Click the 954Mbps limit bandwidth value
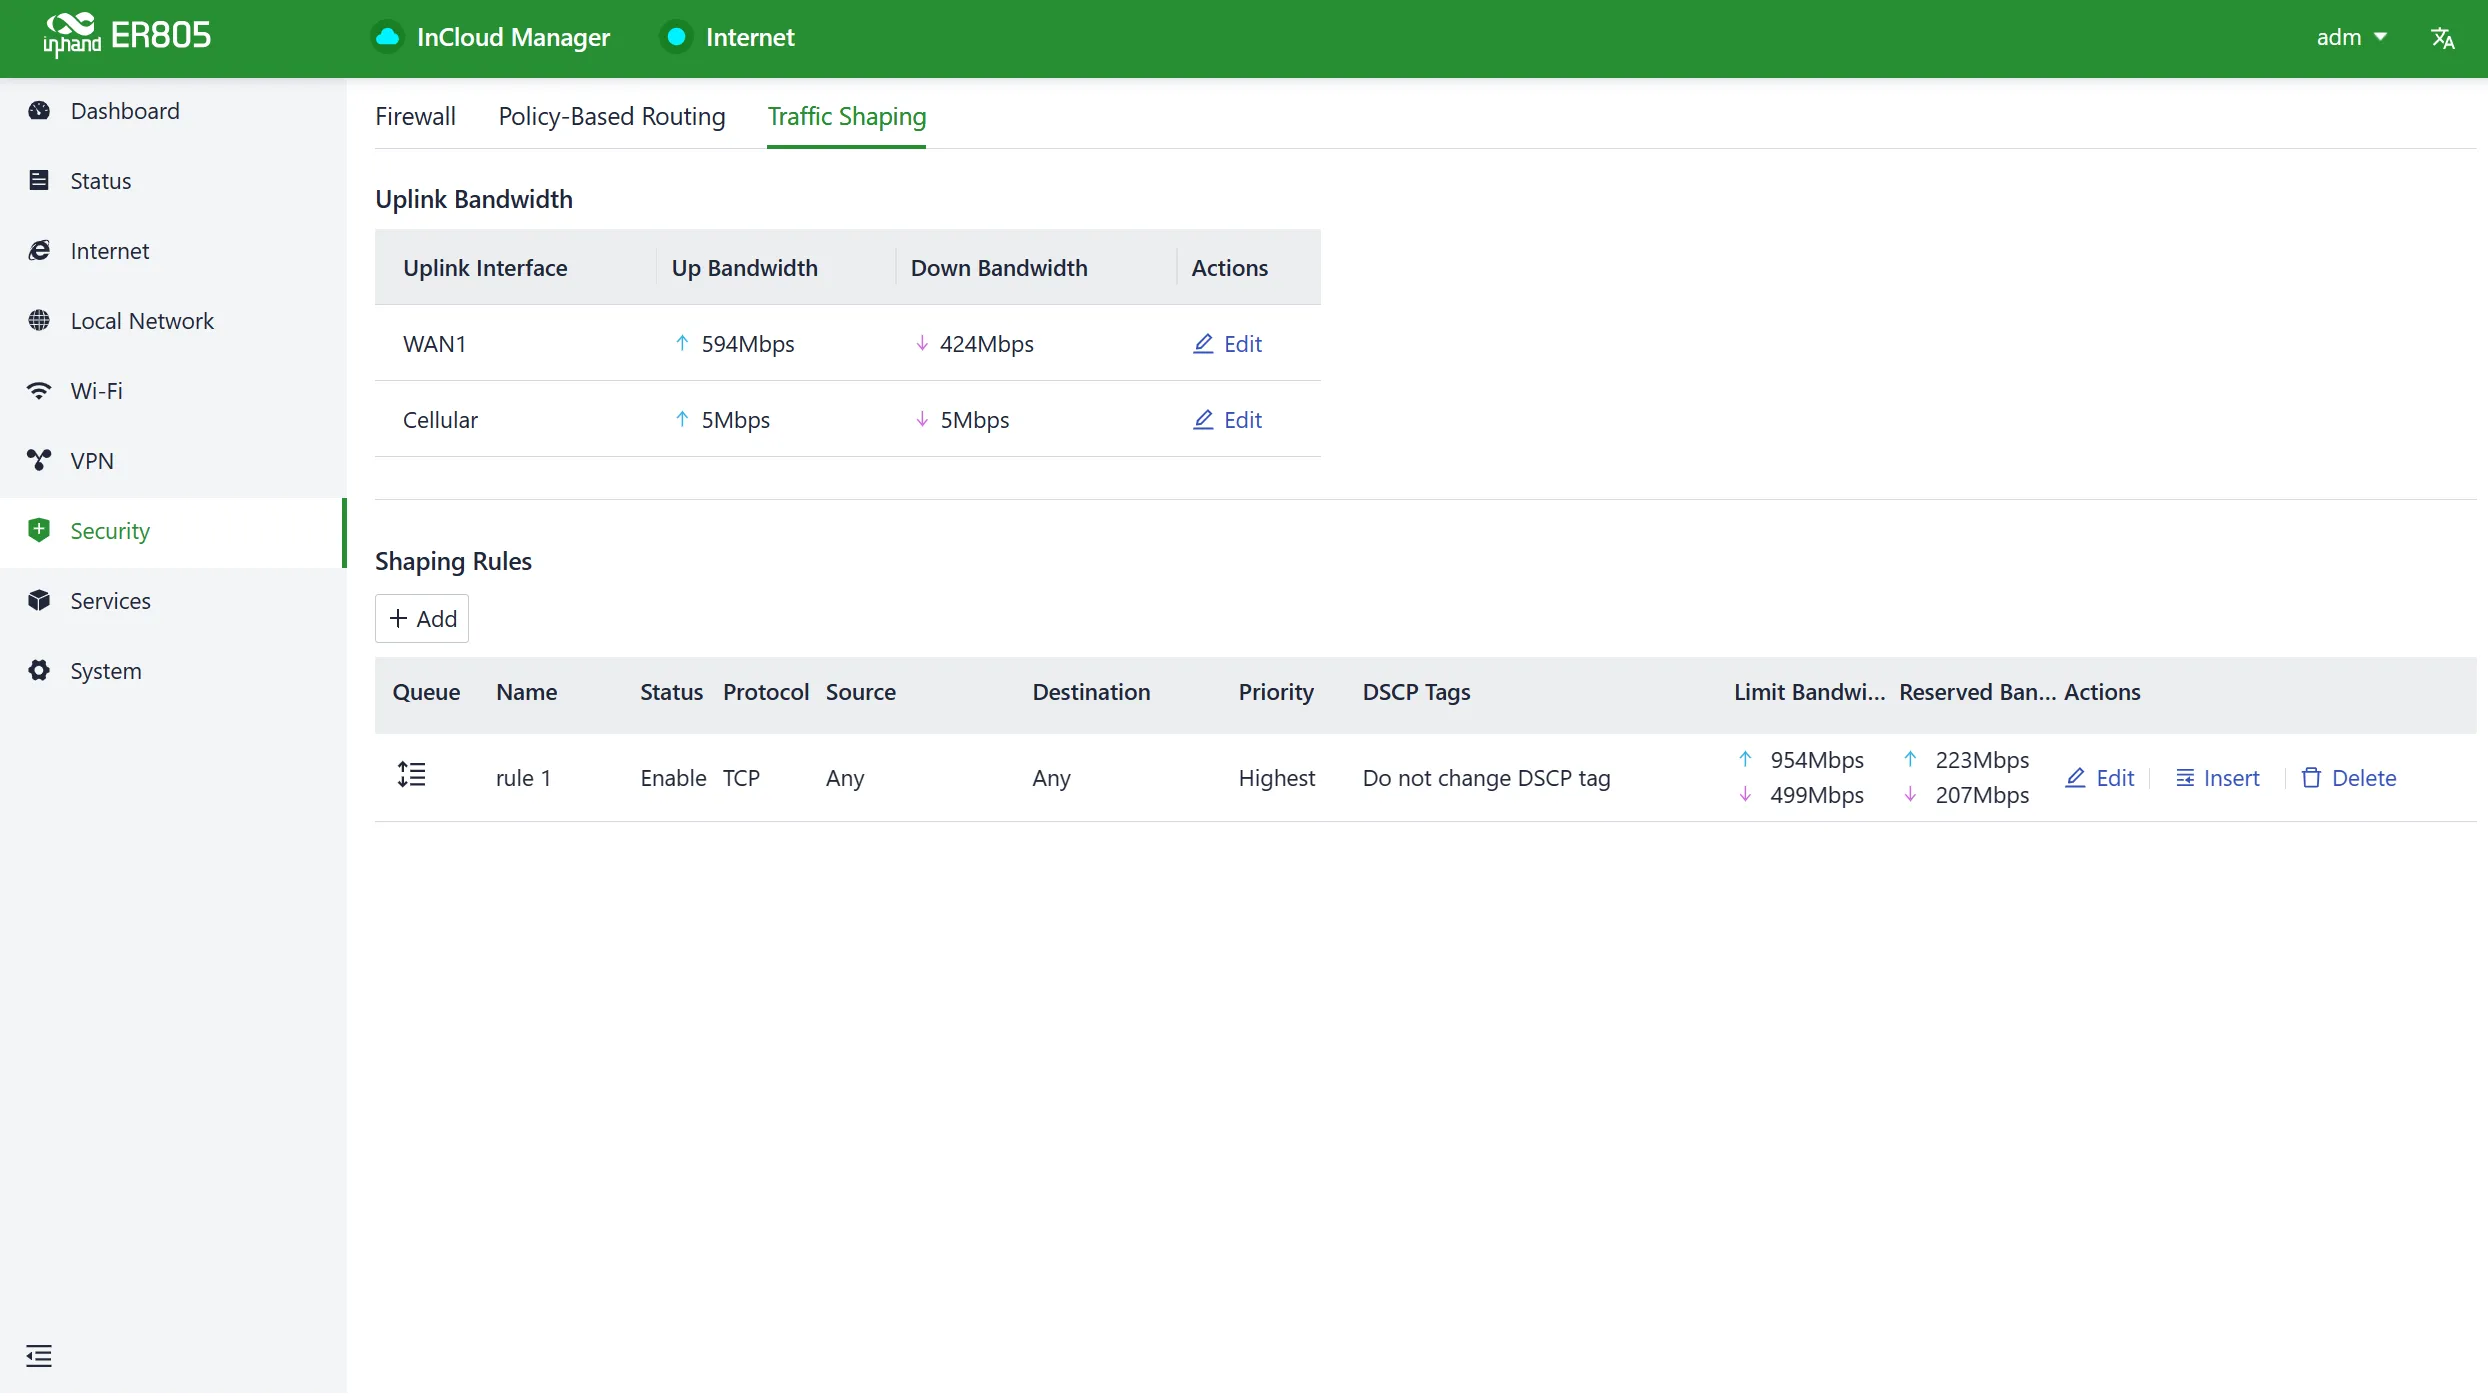The height and width of the screenshot is (1396, 2488). (x=1817, y=760)
